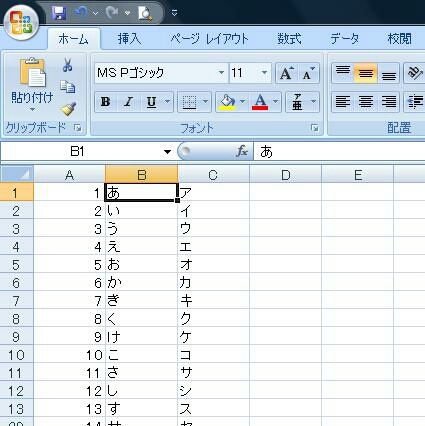425x426 pixels.
Task: Toggle underline formatting
Action: click(152, 102)
